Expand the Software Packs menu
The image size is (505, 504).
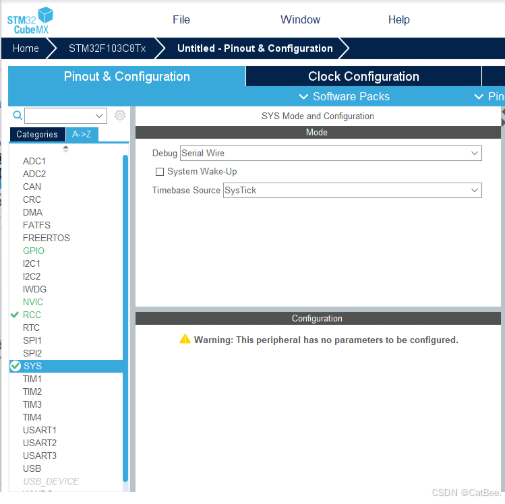[344, 96]
